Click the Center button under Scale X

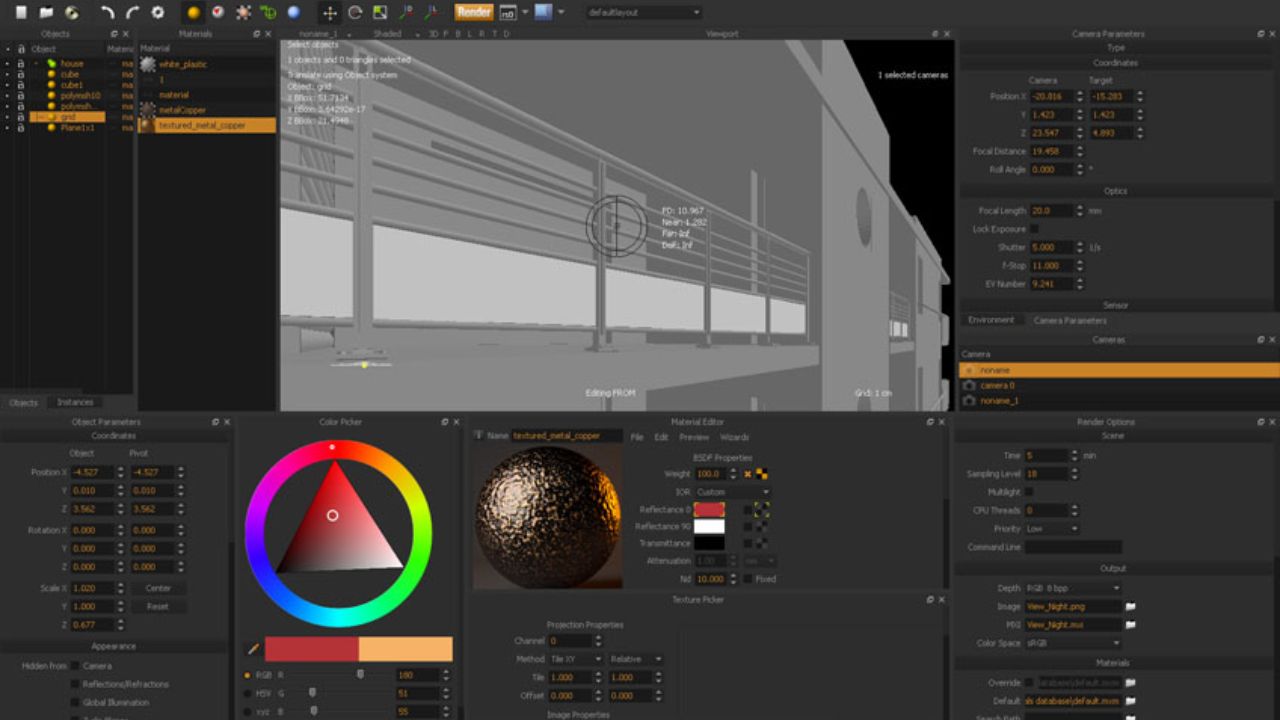159,588
